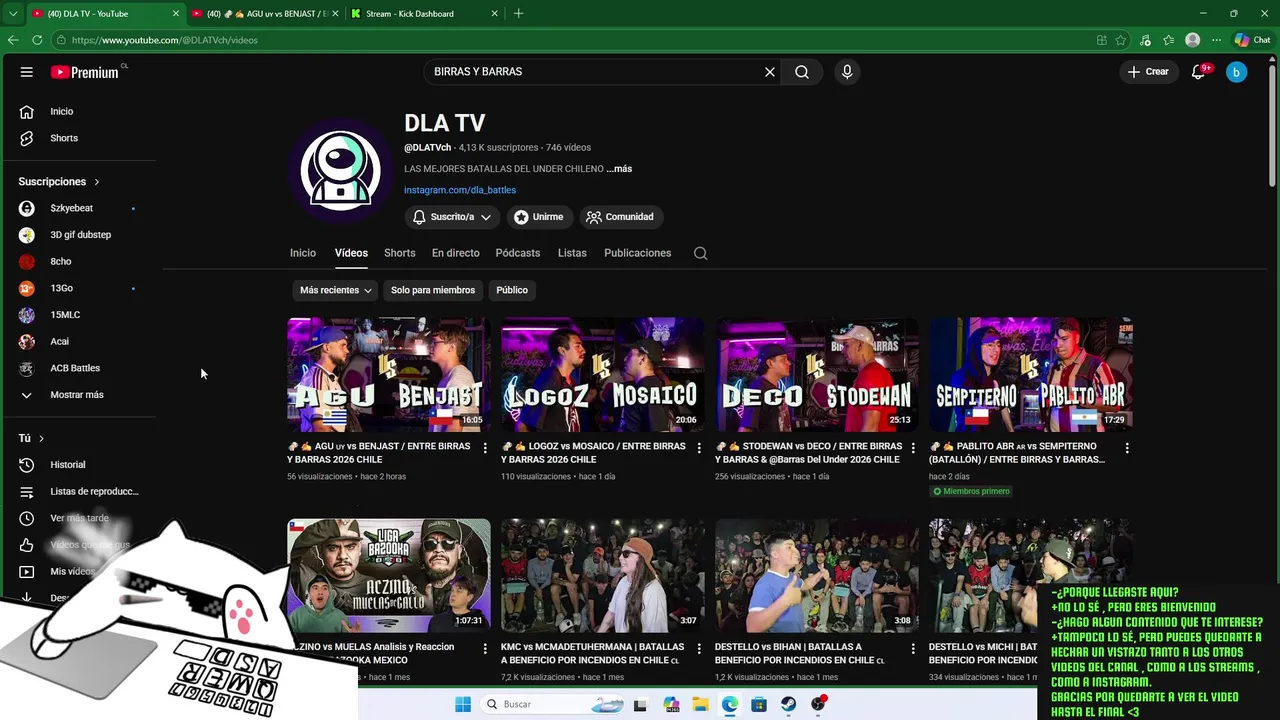Open browser tab list dropdown
The height and width of the screenshot is (720, 1280).
12,14
